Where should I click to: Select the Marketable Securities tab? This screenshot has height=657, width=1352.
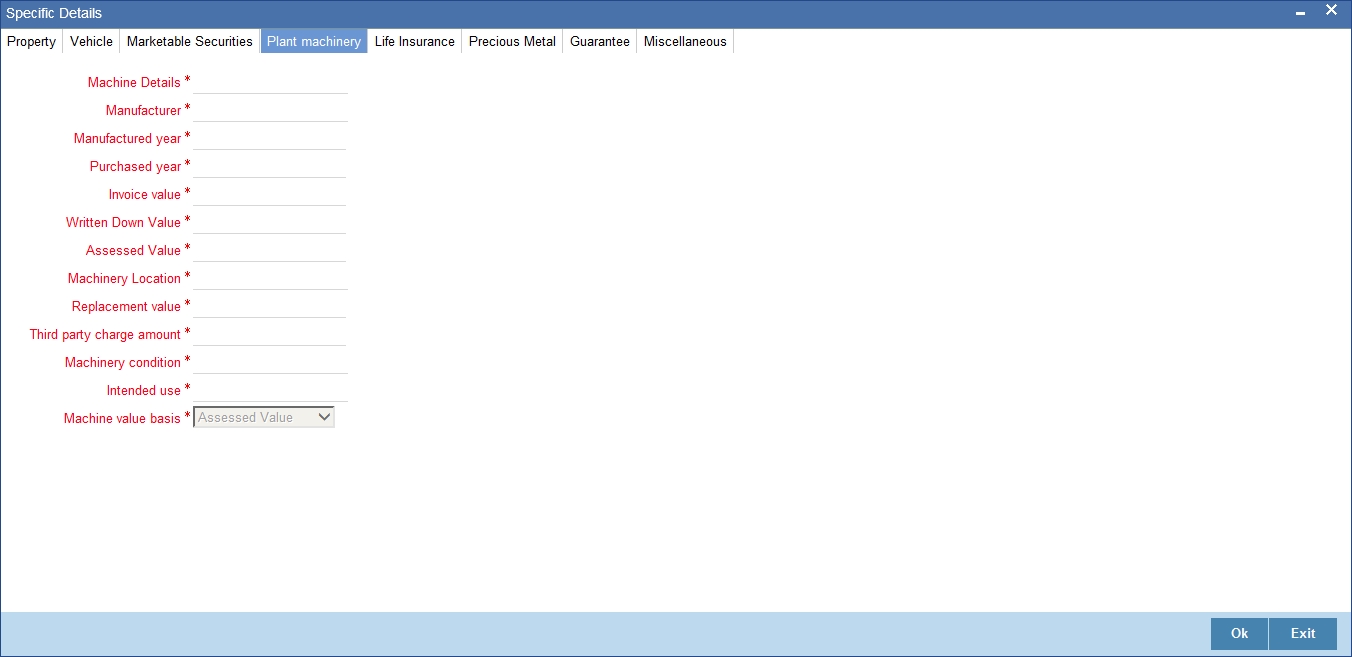coord(190,41)
